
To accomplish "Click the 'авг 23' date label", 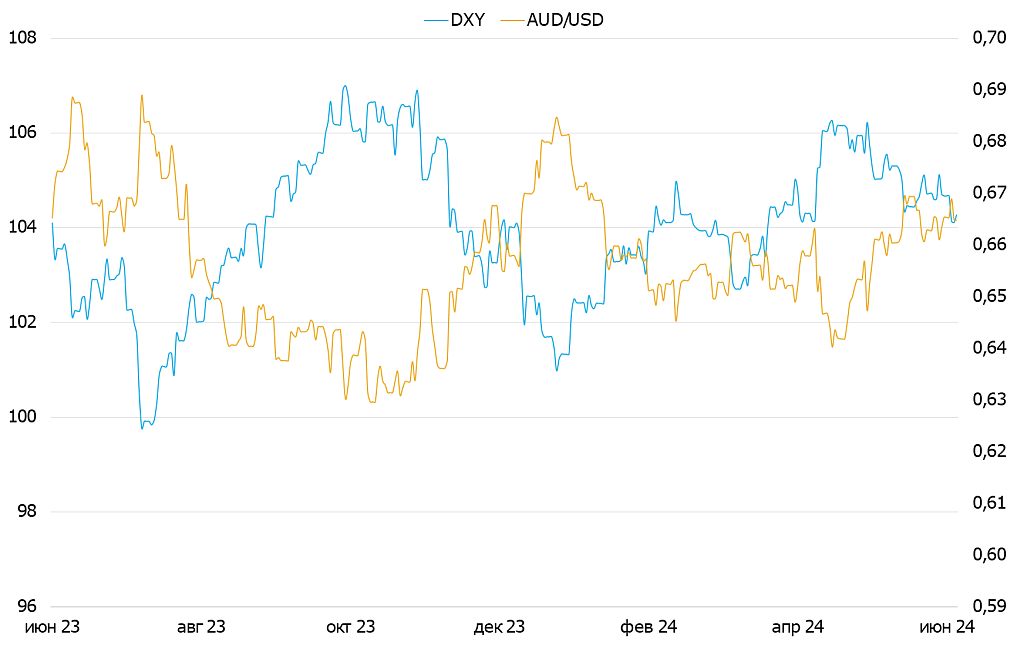I will (201, 627).
